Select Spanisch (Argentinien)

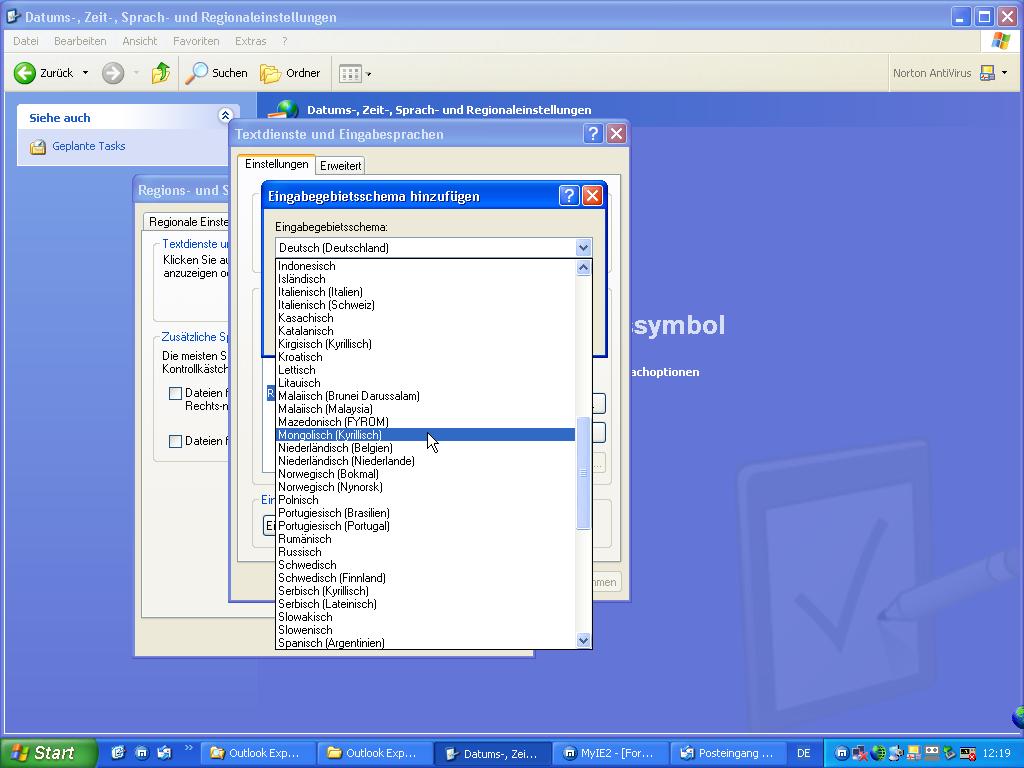click(x=425, y=643)
